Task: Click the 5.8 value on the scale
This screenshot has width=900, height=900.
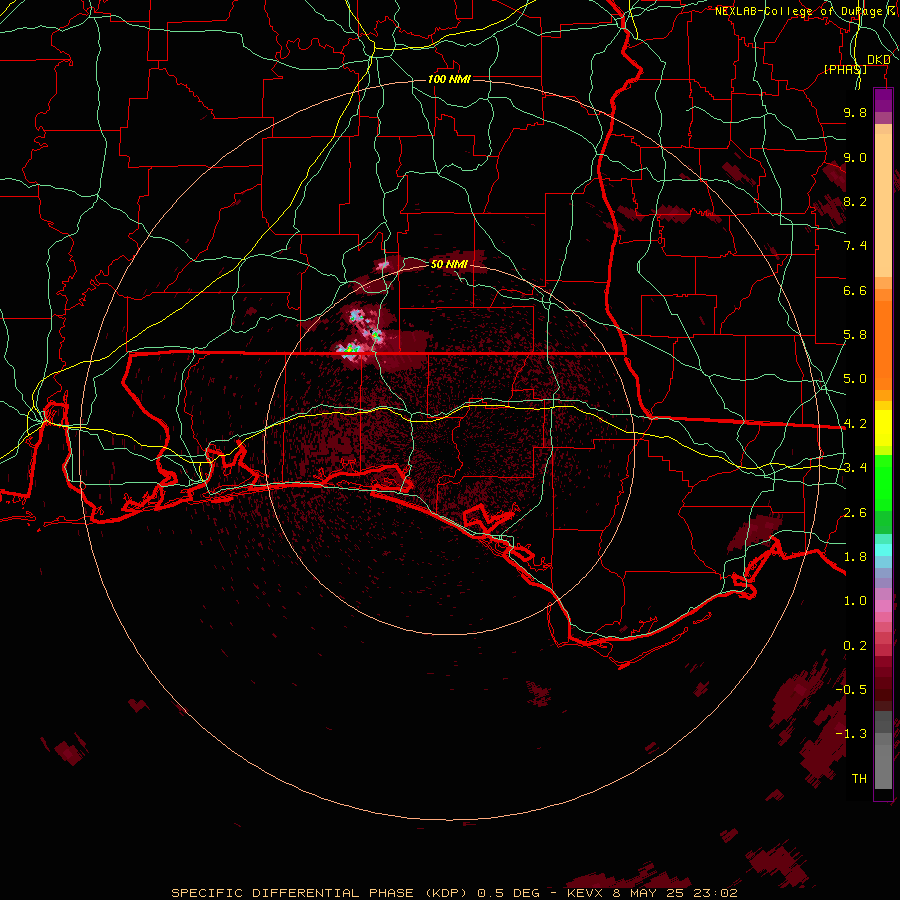Action: (855, 335)
